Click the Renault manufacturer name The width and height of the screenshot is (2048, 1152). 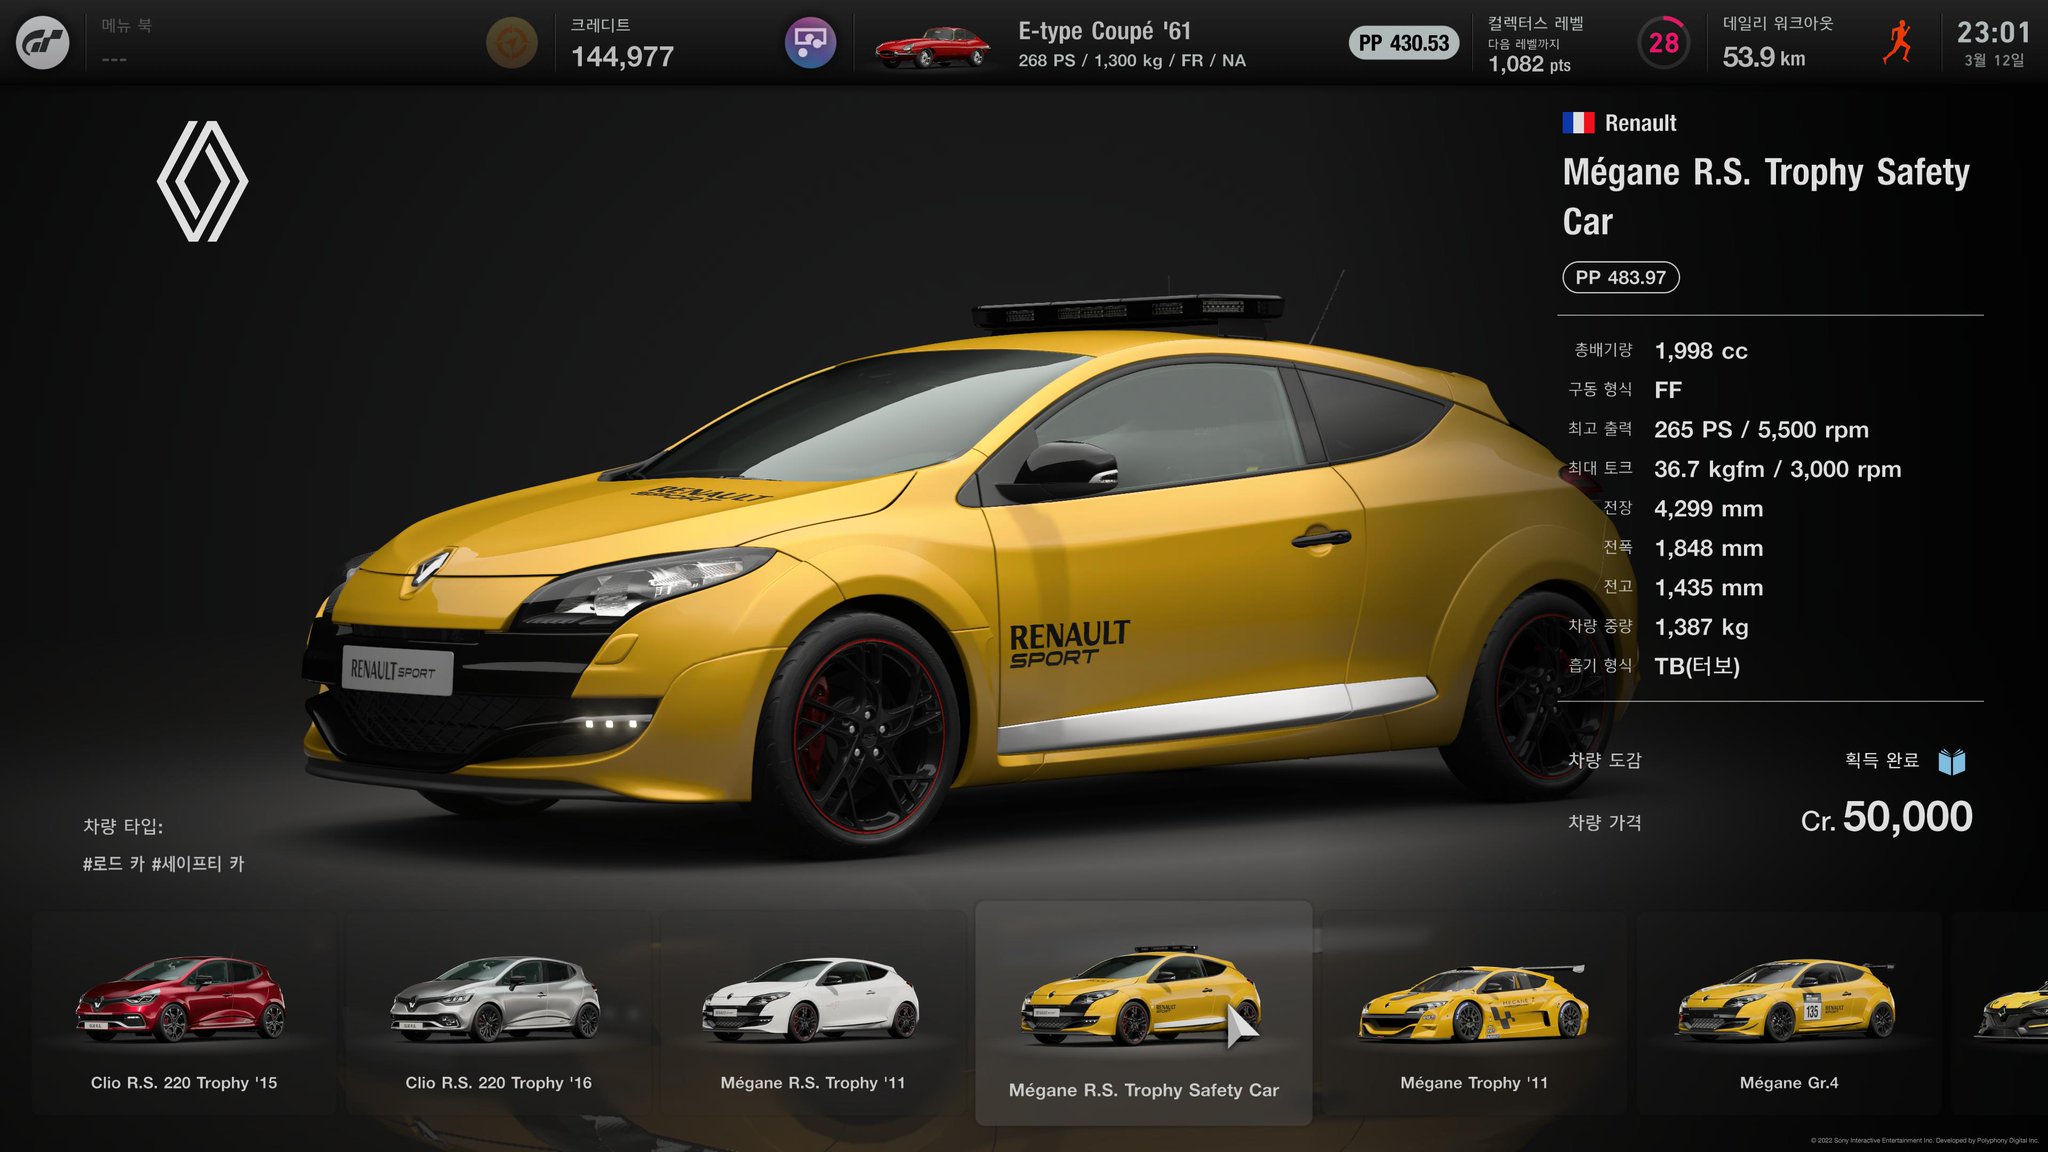point(1640,123)
